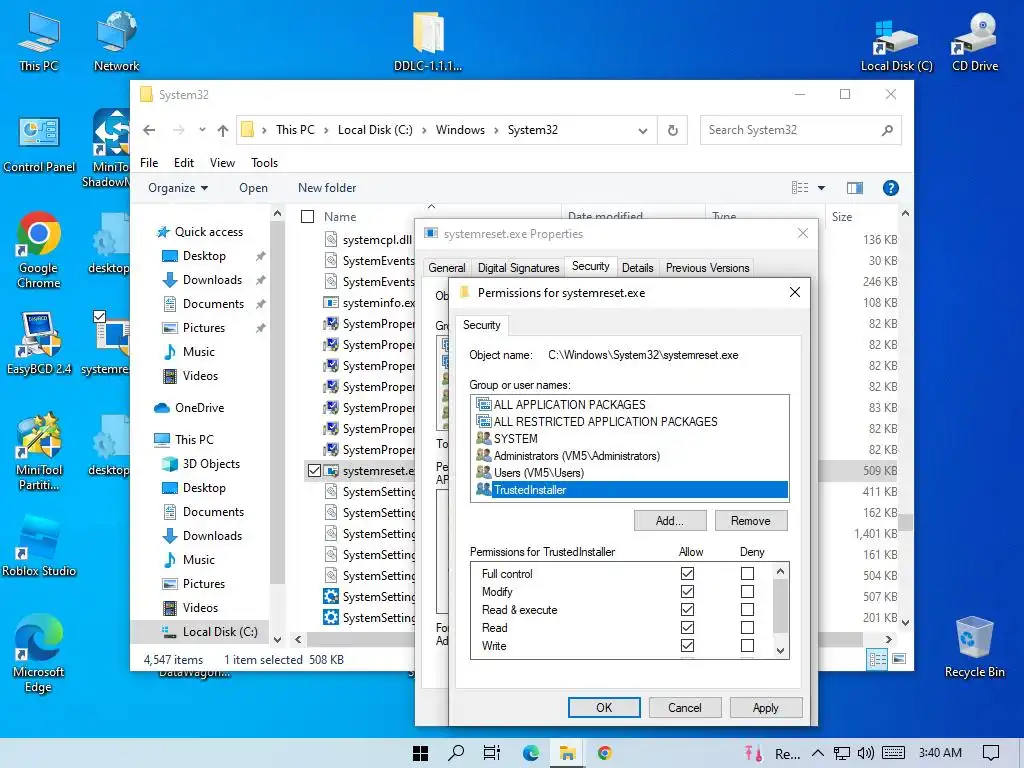
Task: Open recent locations dropdown arrow
Action: [202, 130]
